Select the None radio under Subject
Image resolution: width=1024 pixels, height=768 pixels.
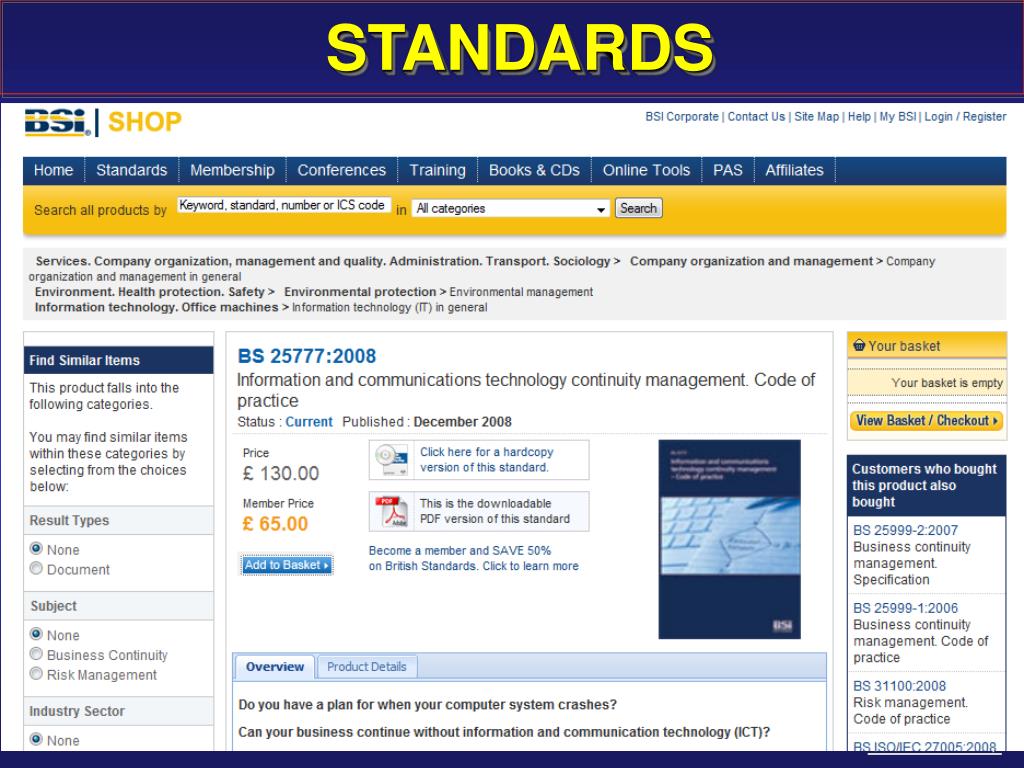(36, 634)
